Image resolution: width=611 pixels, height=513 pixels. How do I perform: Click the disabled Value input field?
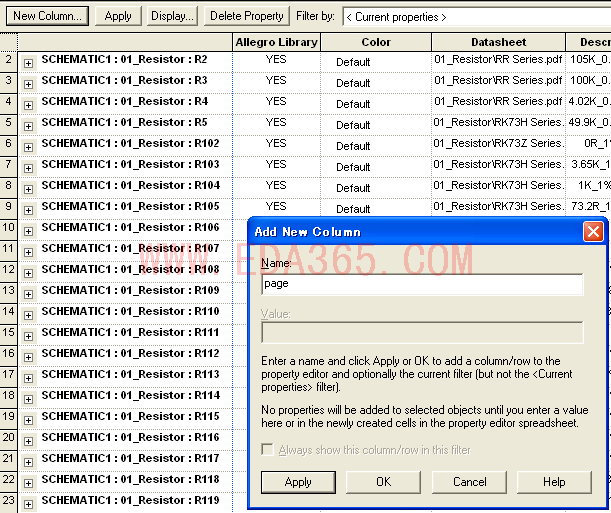422,332
